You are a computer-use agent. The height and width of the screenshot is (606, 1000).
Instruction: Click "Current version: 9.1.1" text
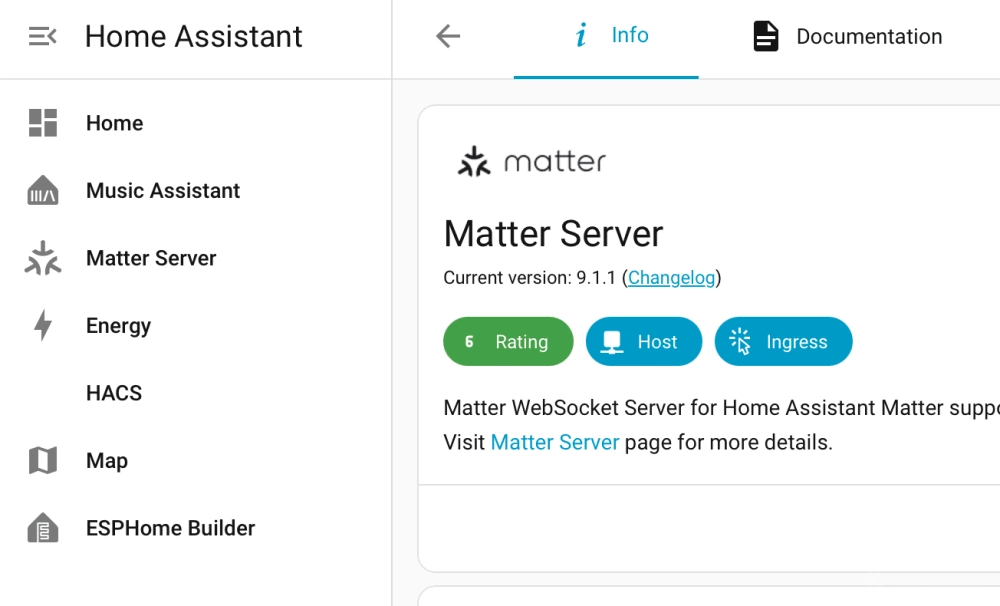click(x=529, y=278)
